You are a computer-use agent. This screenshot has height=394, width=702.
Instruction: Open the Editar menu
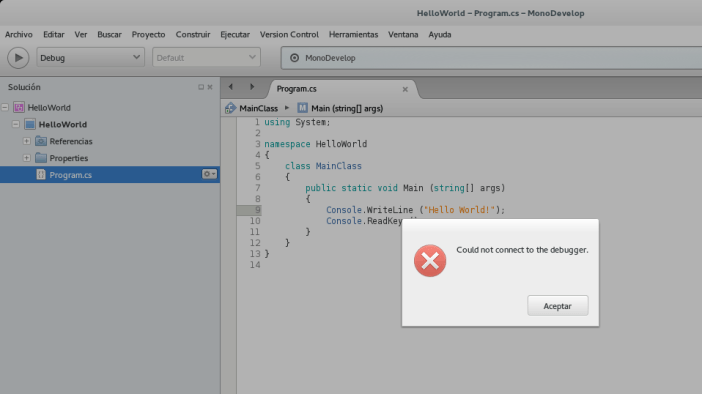point(54,34)
